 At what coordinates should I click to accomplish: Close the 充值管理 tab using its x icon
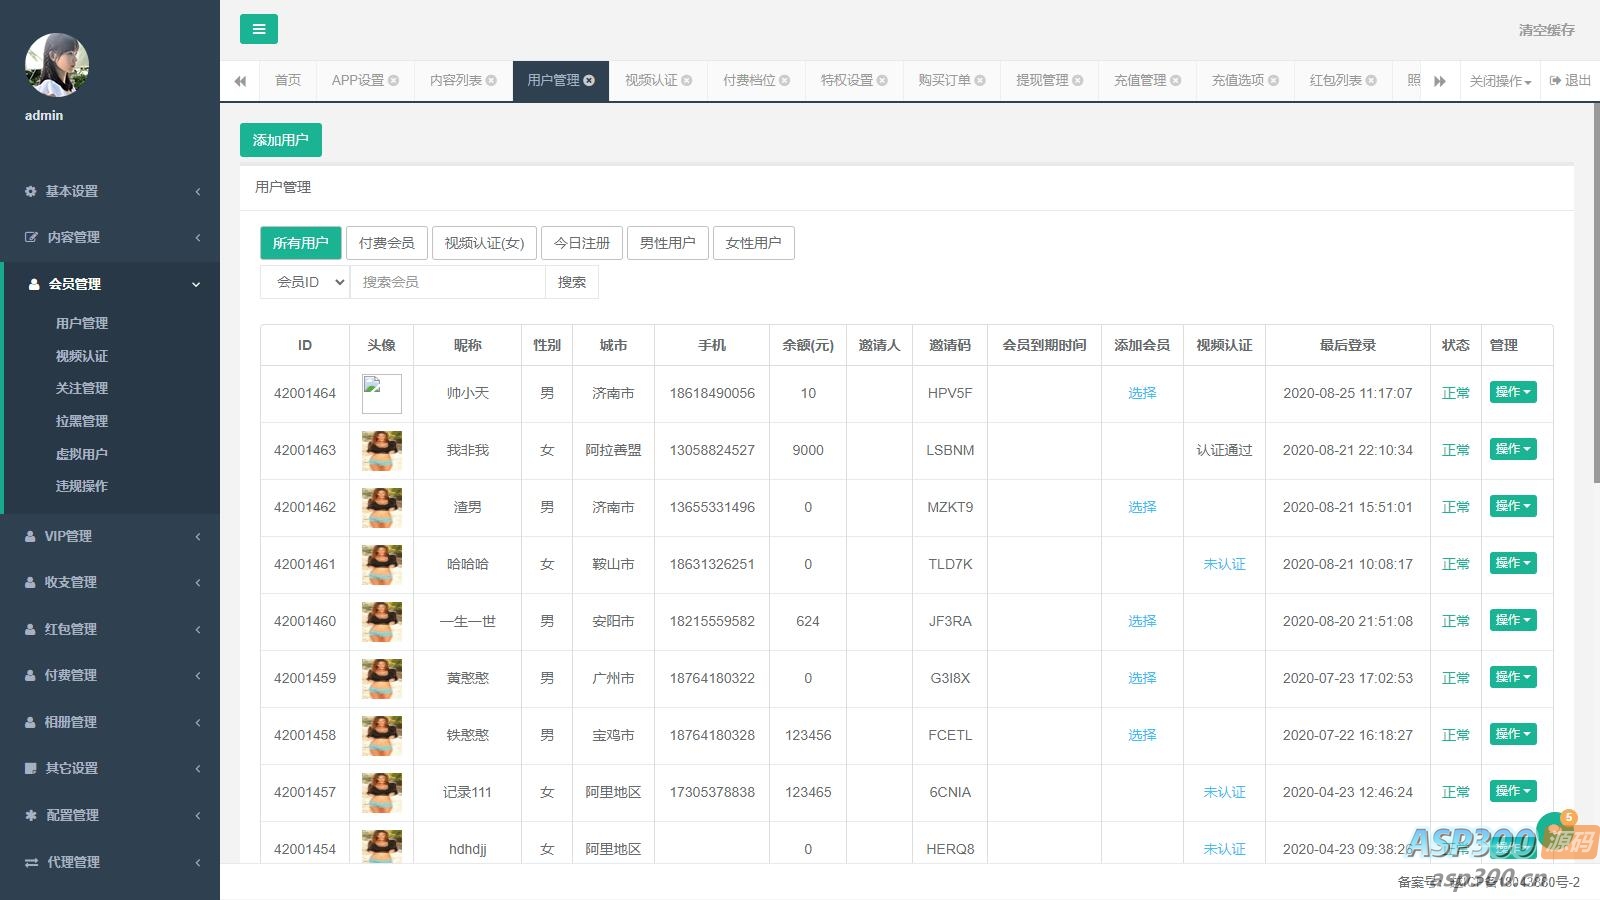click(x=1176, y=81)
